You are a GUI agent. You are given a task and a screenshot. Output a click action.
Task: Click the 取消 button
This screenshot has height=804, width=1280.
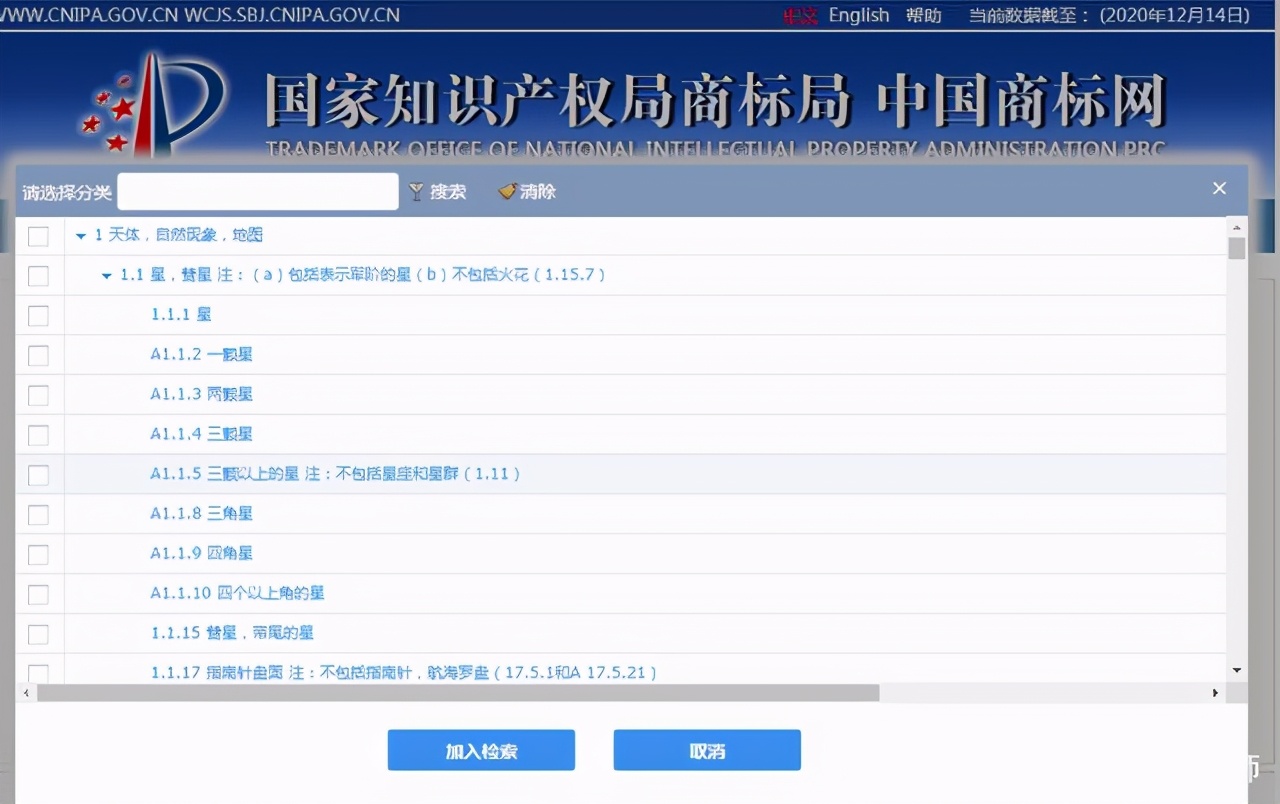coord(707,750)
